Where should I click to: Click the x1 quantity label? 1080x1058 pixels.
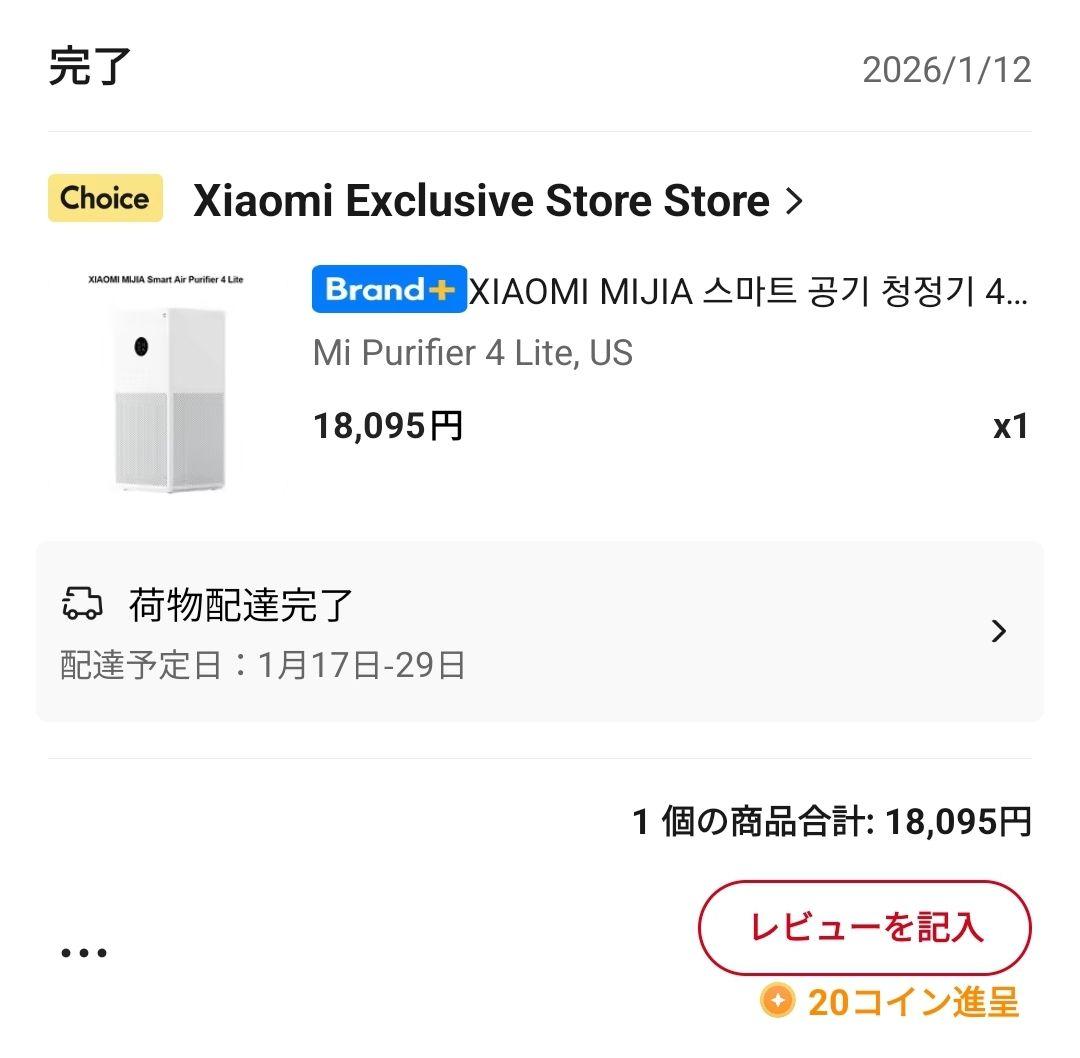1011,425
